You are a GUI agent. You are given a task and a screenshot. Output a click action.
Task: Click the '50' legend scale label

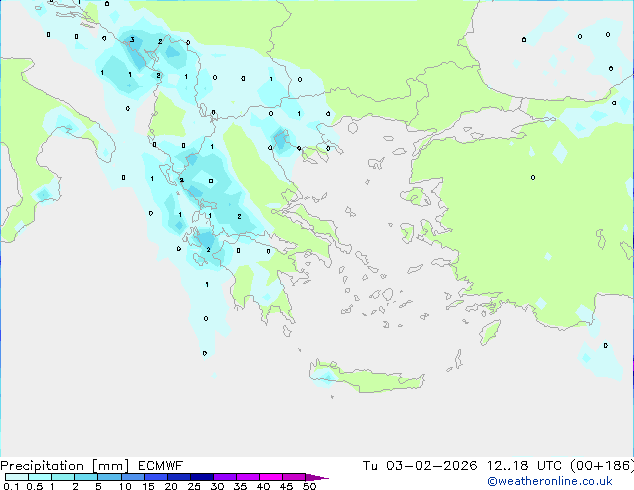pos(309,486)
